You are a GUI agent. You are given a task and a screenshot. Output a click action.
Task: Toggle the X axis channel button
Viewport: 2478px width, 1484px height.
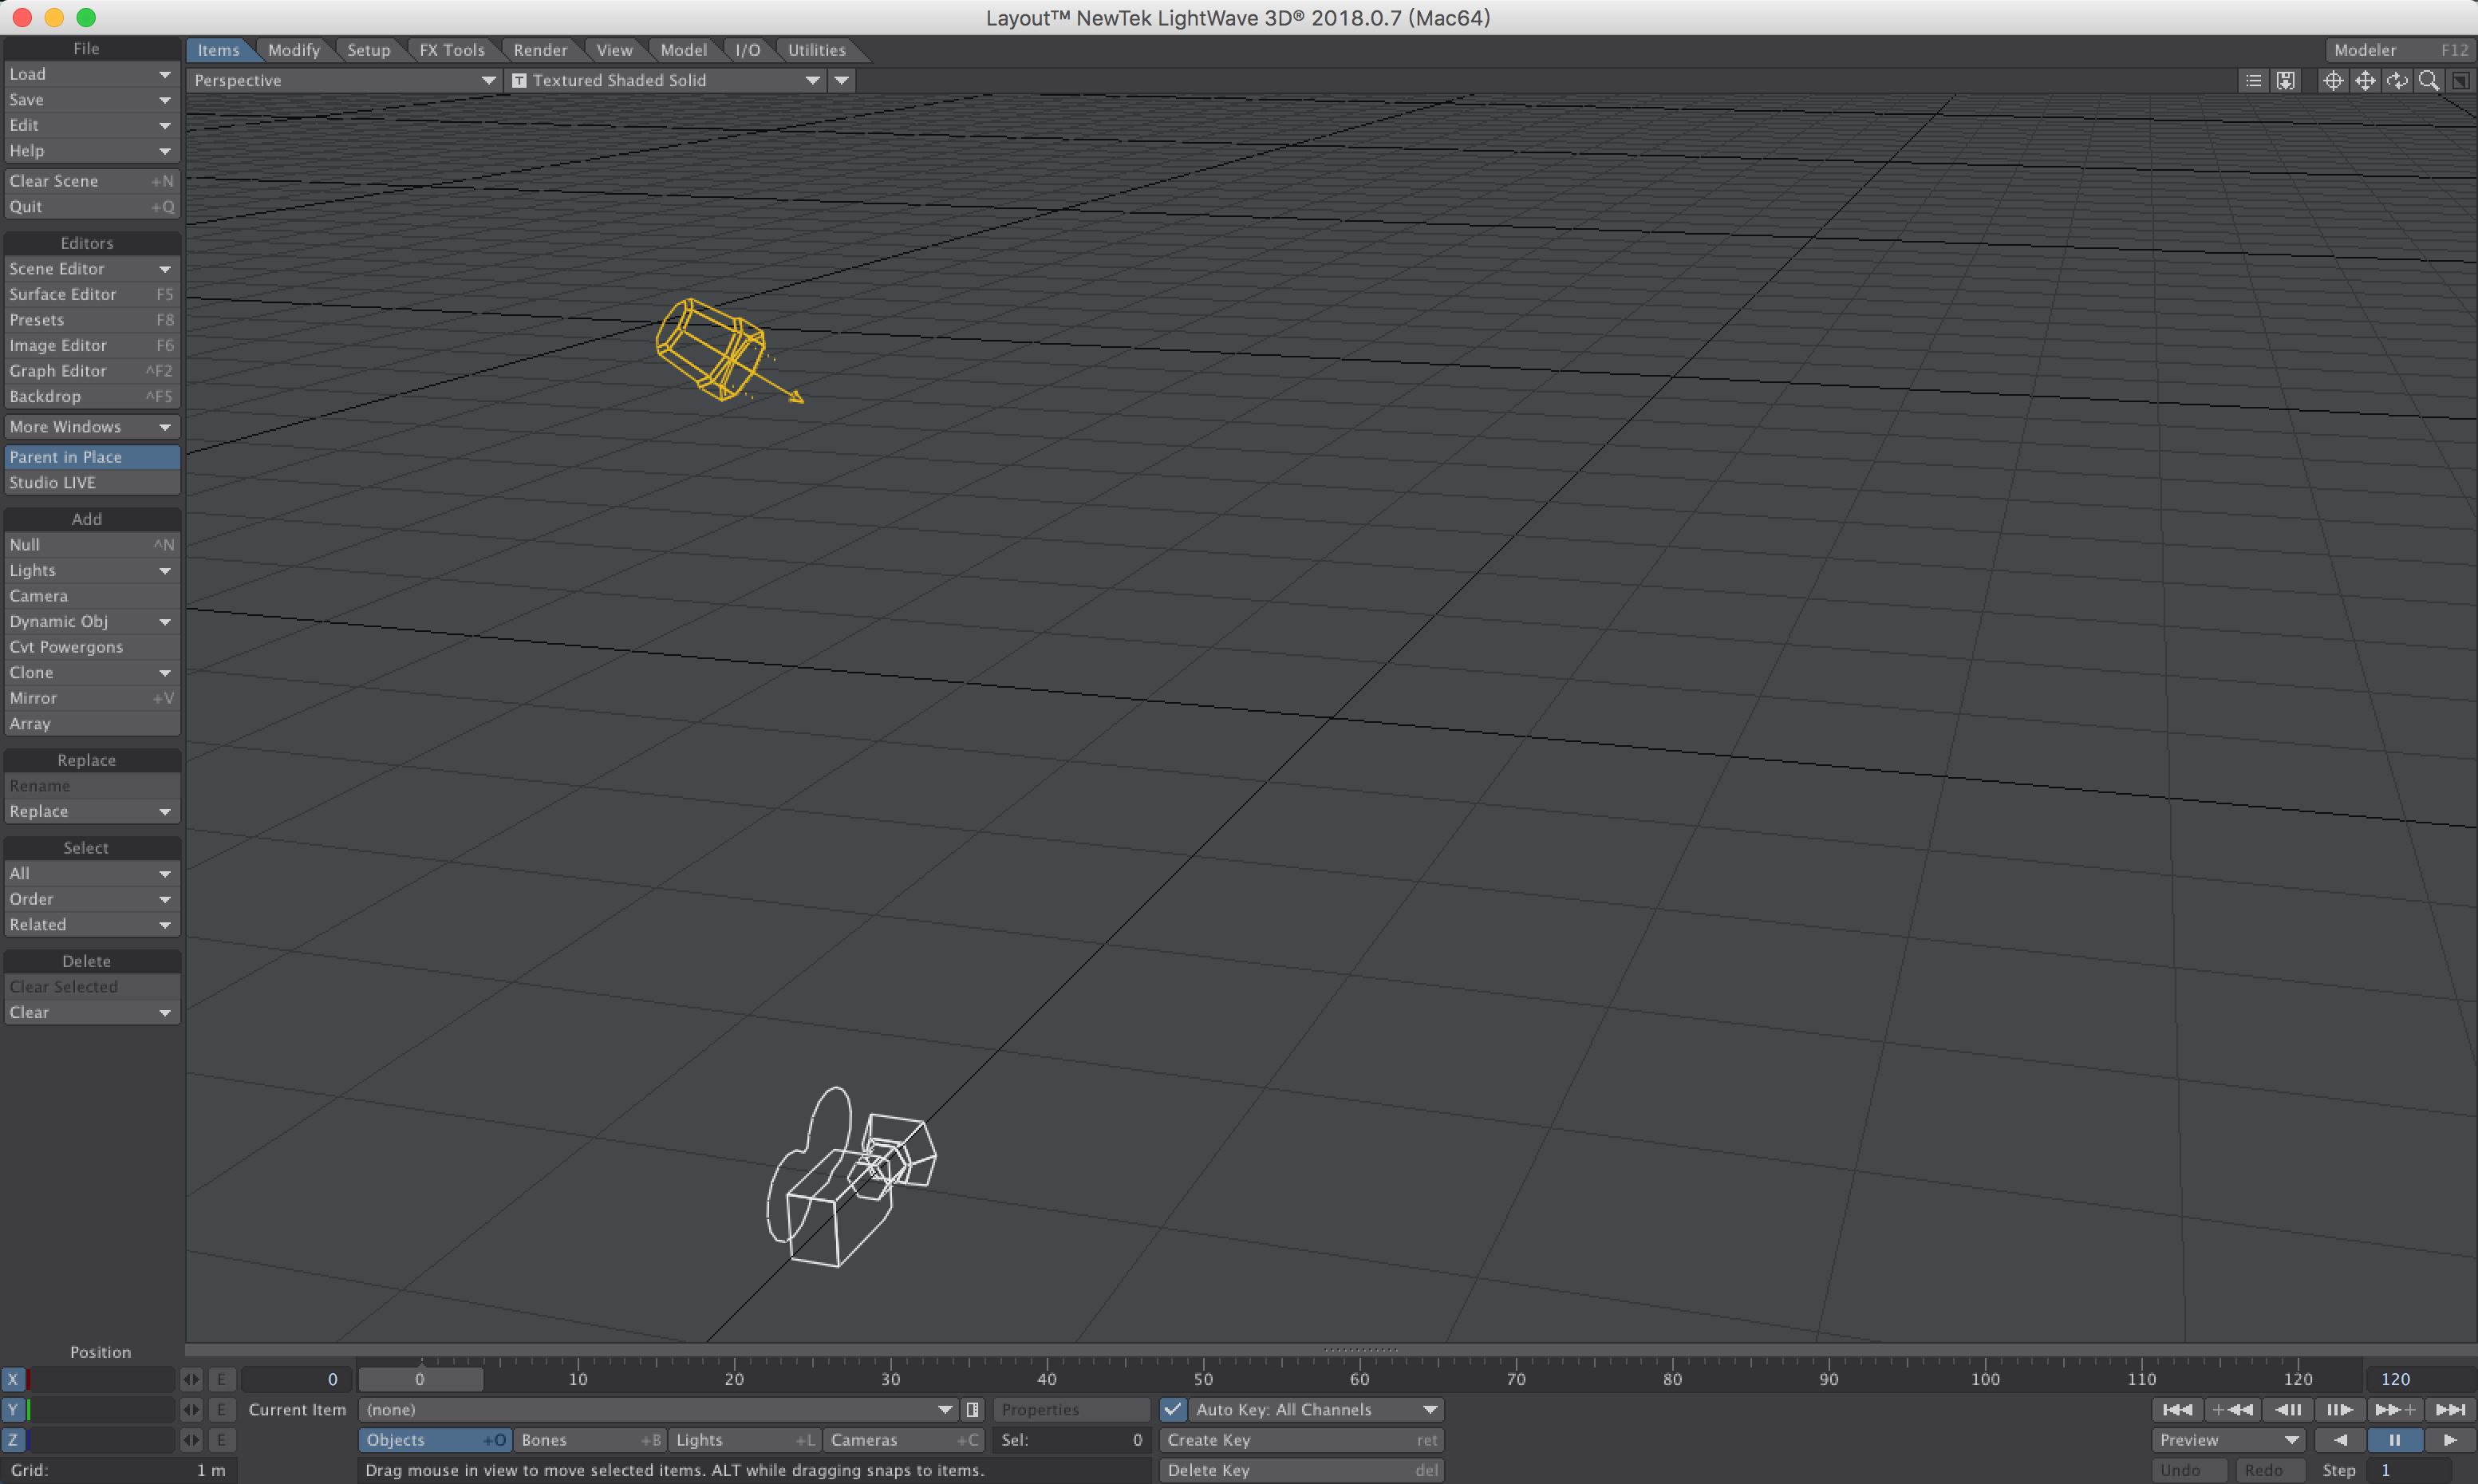click(13, 1379)
